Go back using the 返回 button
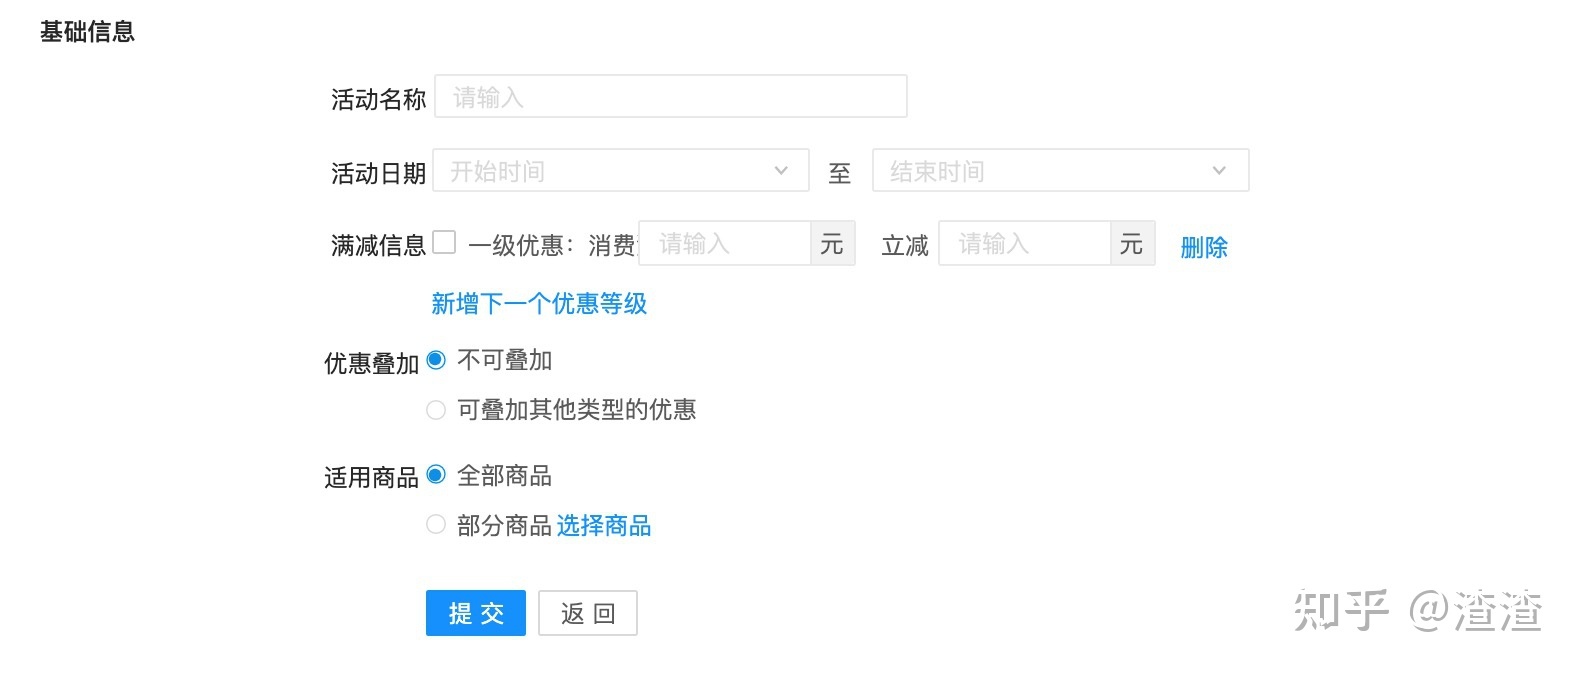This screenshot has height=674, width=1582. coord(588,613)
